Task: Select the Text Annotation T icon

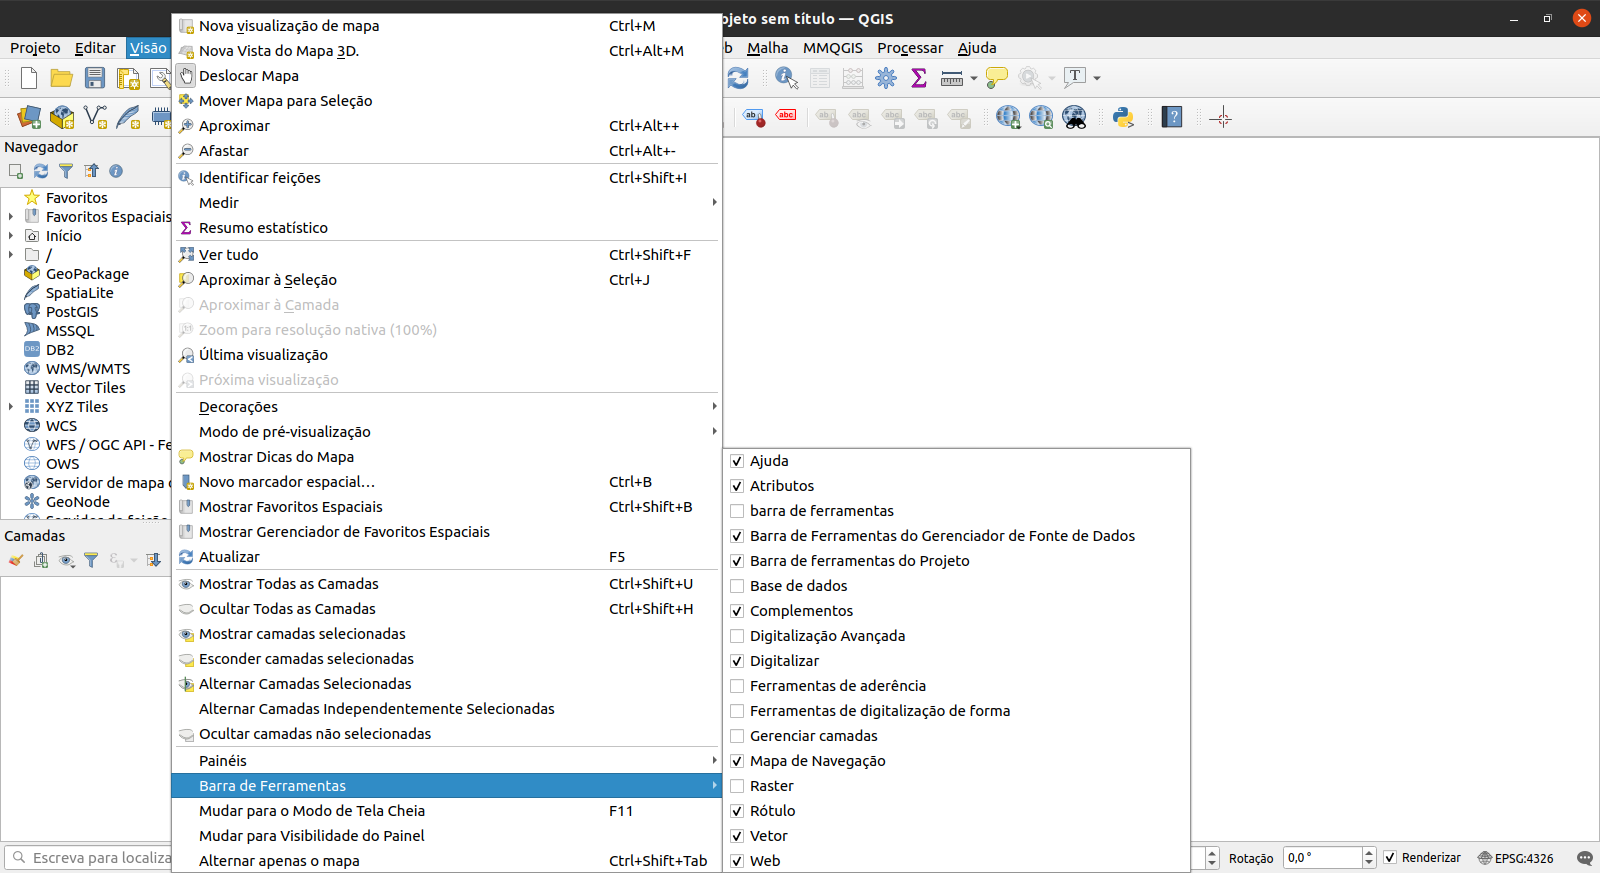Action: click(x=1075, y=77)
